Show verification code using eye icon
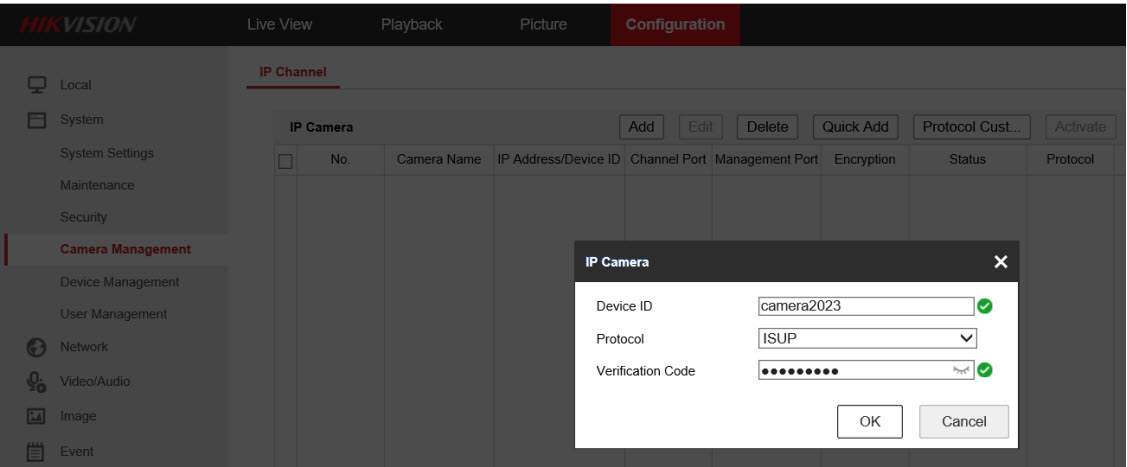Image resolution: width=1127 pixels, height=467 pixels. [x=961, y=371]
